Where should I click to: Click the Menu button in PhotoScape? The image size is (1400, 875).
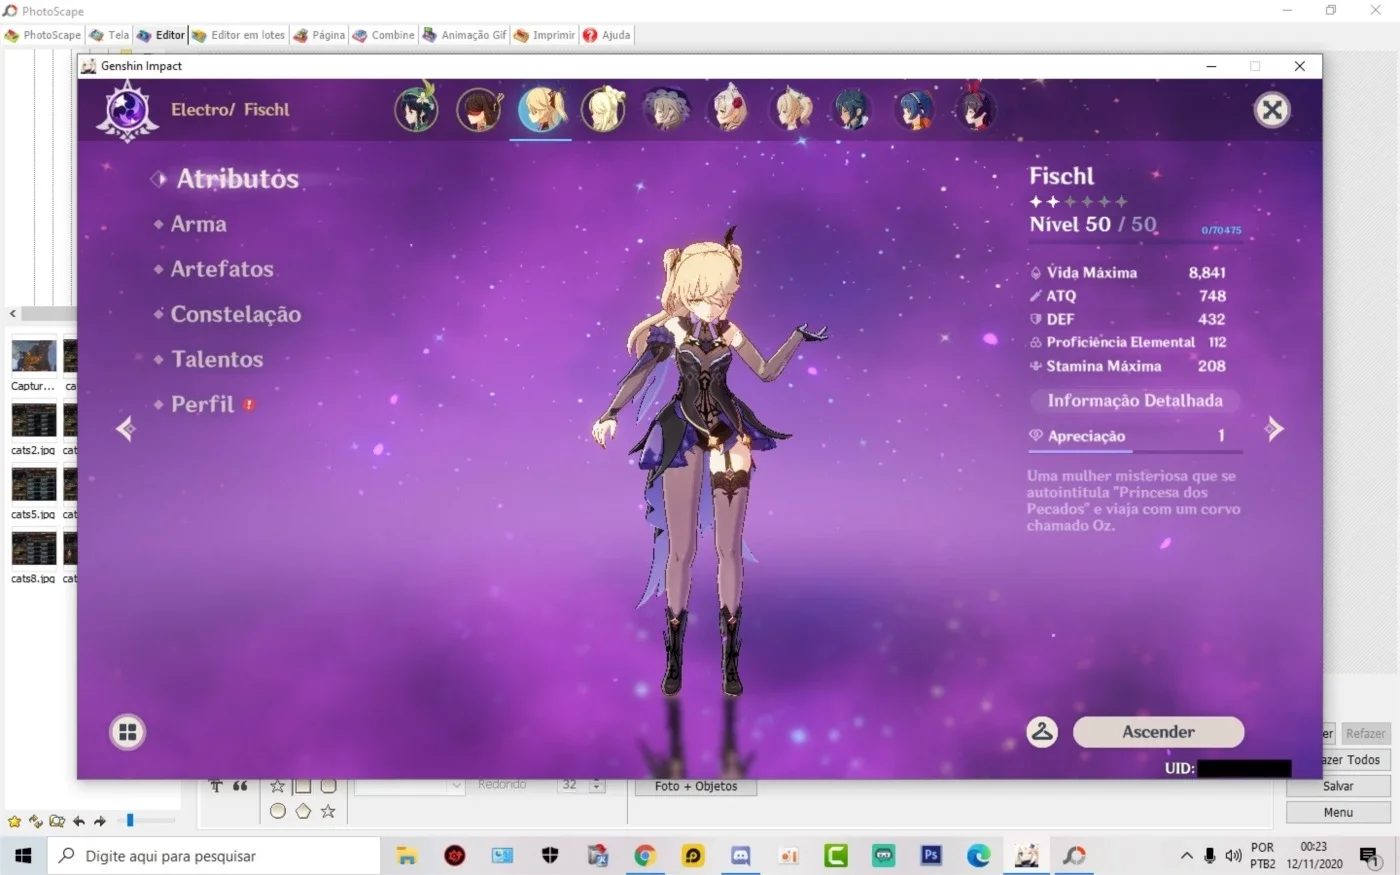[1338, 812]
